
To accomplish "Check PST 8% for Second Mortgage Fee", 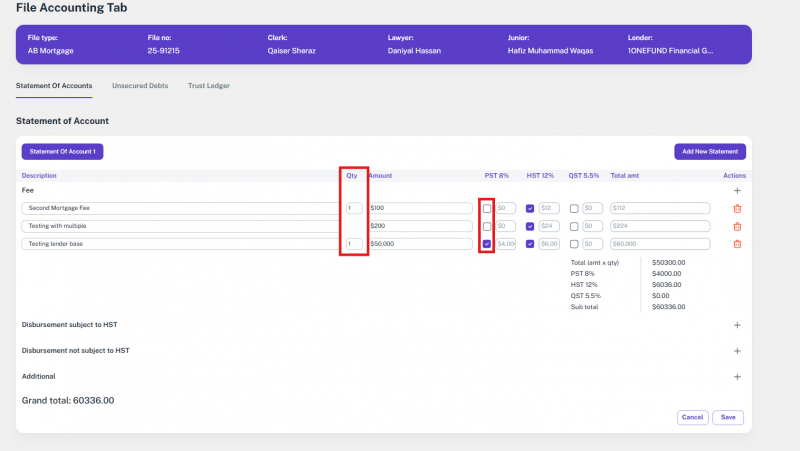I will pyautogui.click(x=487, y=208).
